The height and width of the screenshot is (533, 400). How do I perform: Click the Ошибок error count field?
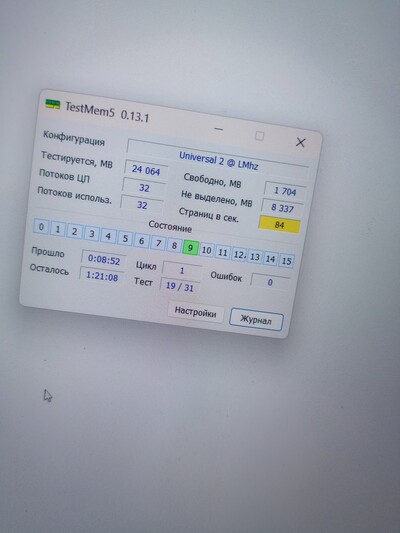click(270, 282)
